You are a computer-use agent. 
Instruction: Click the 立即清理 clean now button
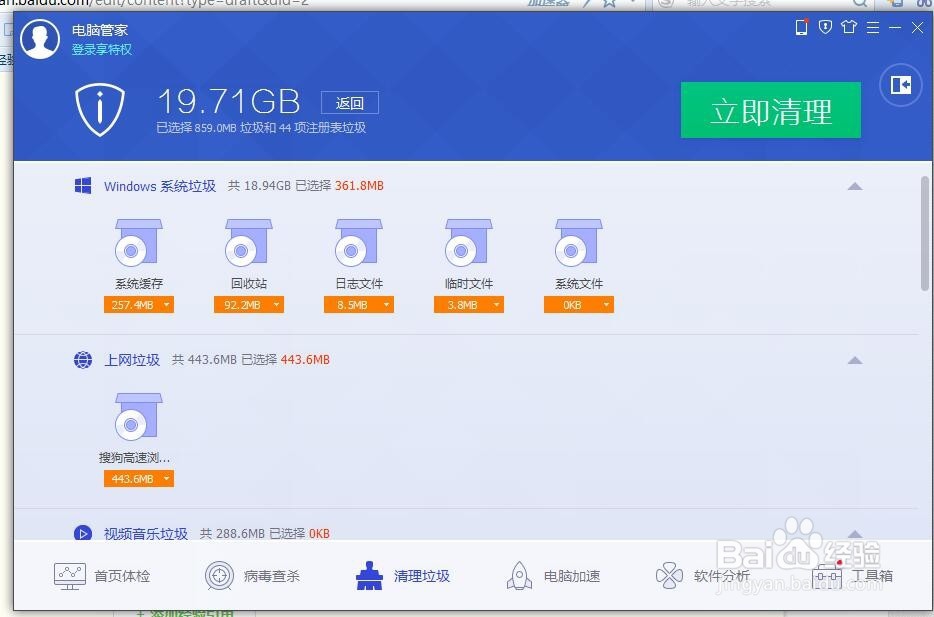(x=771, y=110)
